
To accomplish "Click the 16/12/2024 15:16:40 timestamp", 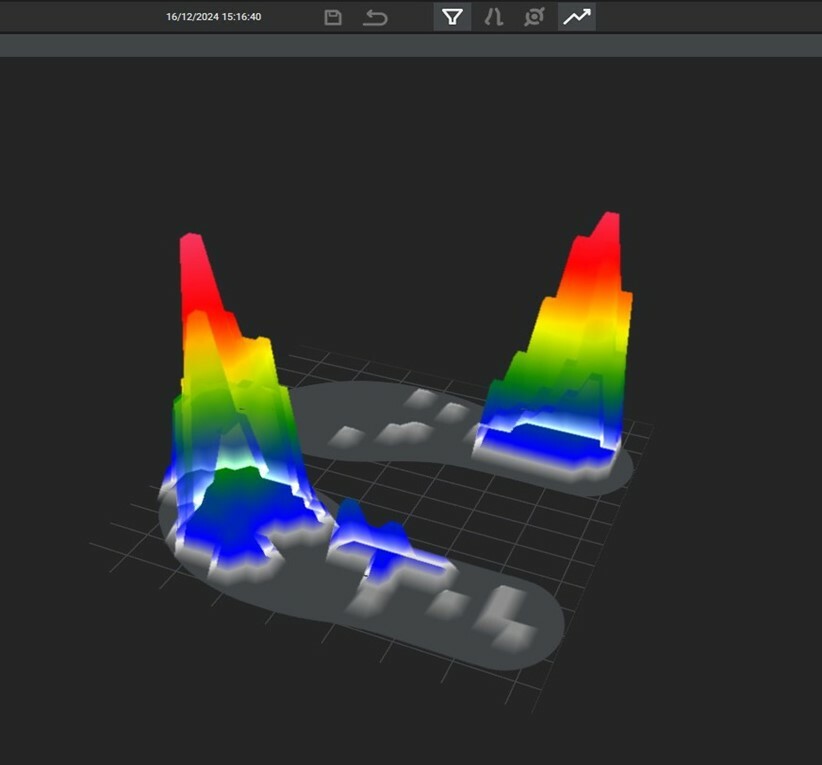I will point(214,17).
